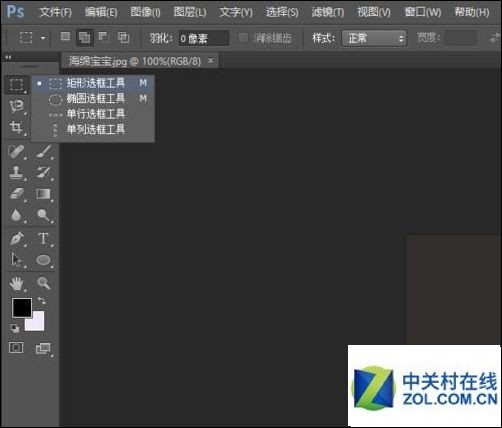Image resolution: width=502 pixels, height=428 pixels.
Task: Open the 文字(Y) menu
Action: (236, 12)
